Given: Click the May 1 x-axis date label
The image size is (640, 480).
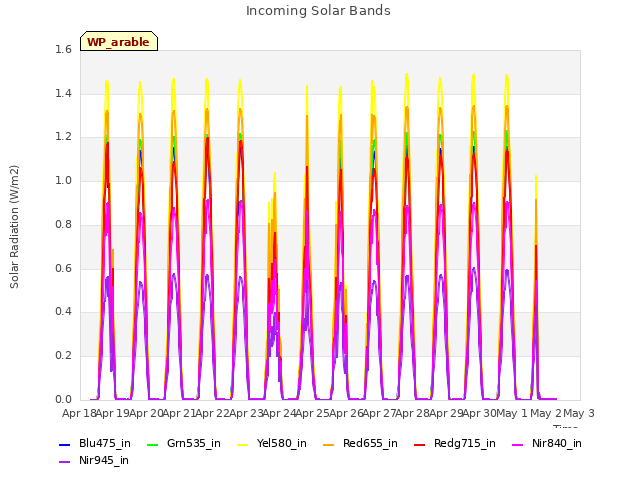Looking at the screenshot, I should (x=512, y=413).
